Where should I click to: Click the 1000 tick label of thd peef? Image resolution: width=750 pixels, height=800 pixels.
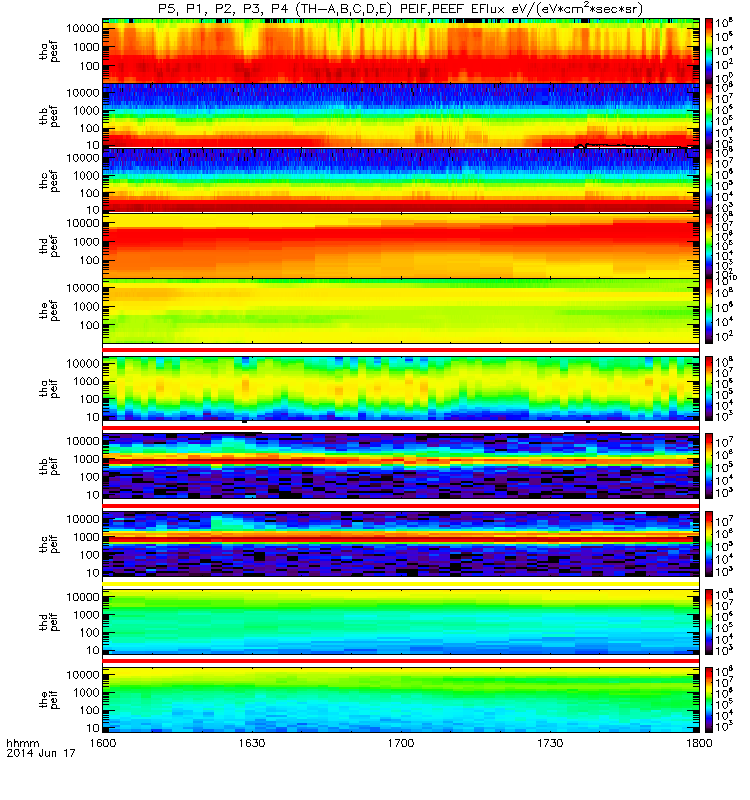86,242
